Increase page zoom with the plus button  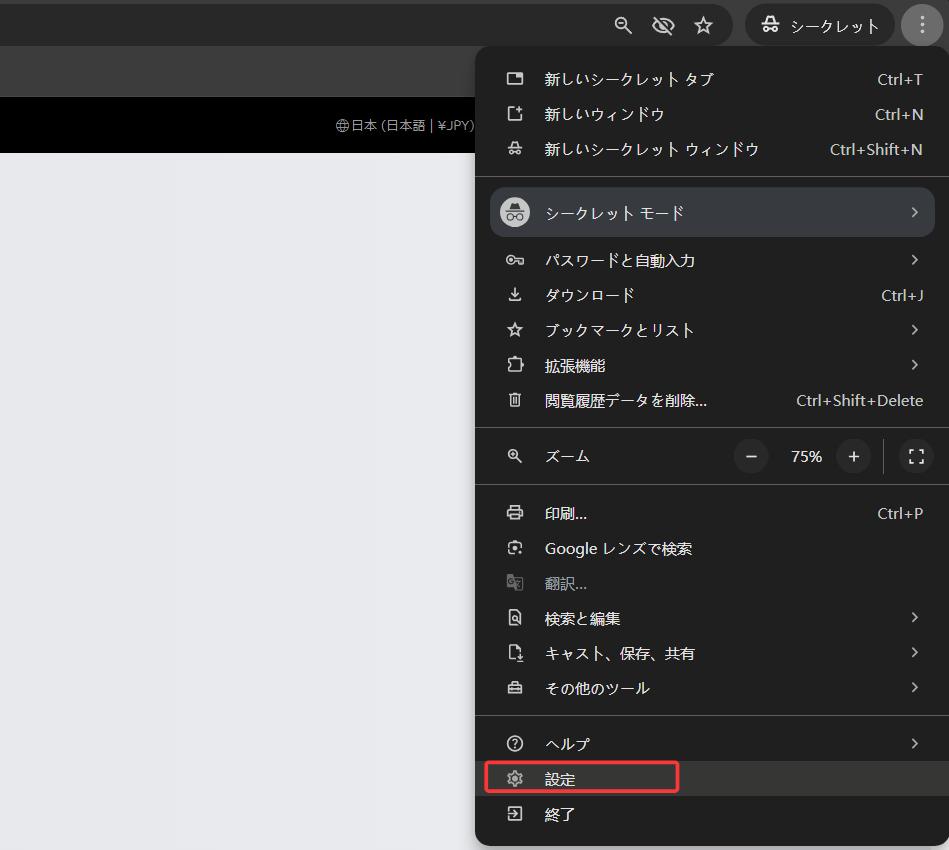pos(853,456)
